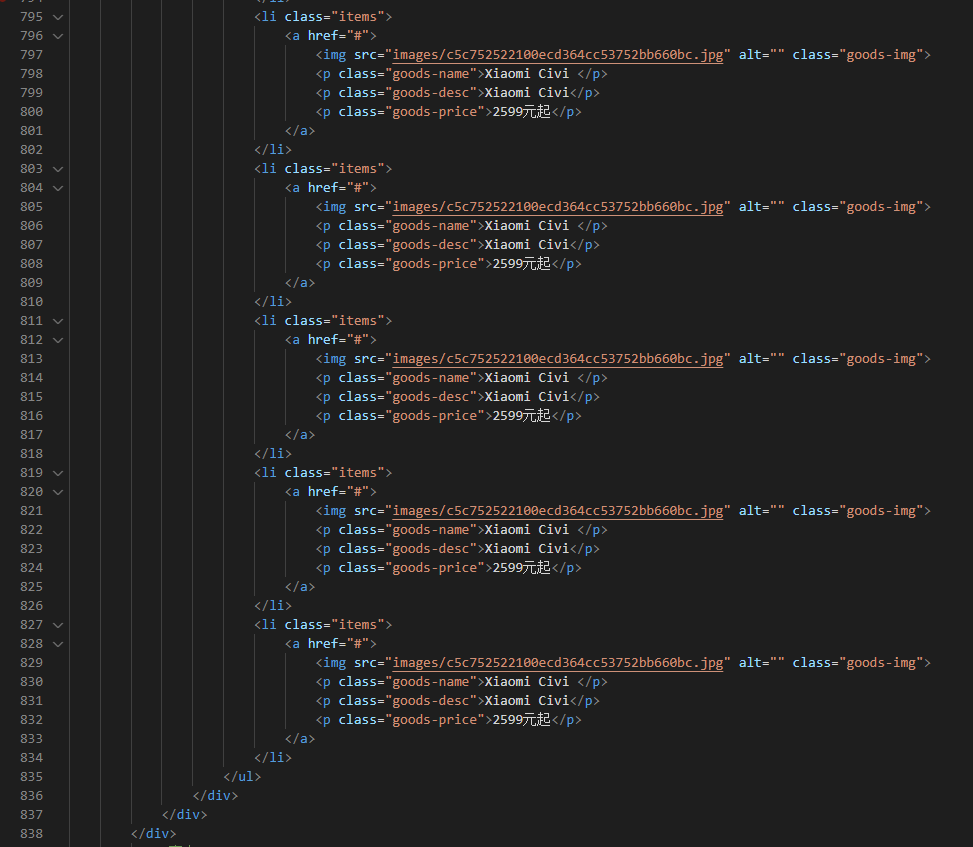This screenshot has height=847, width=973.
Task: Click goods-name Xiaomi Civi text line 814
Action: [526, 378]
